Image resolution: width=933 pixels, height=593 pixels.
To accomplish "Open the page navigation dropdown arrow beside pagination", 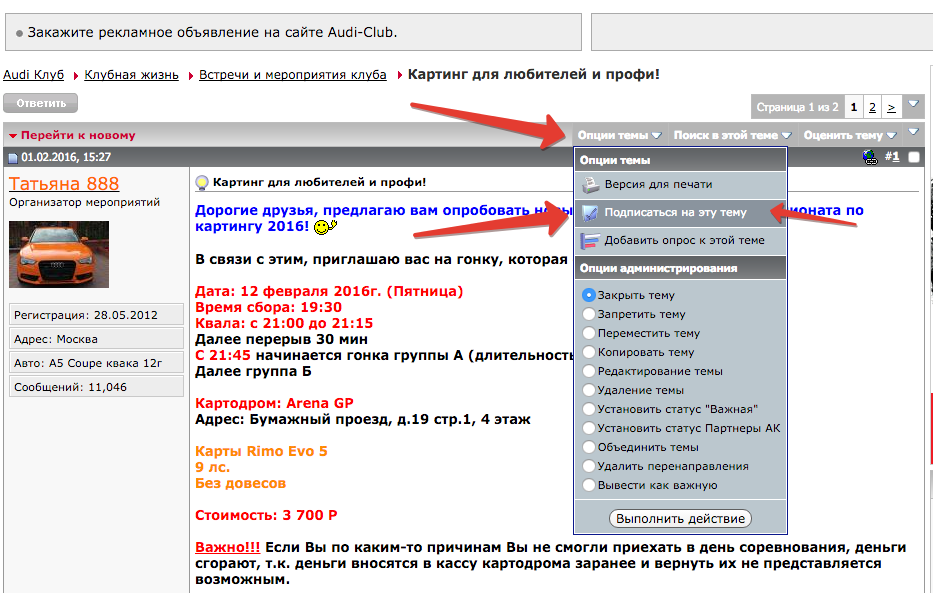I will pos(913,104).
